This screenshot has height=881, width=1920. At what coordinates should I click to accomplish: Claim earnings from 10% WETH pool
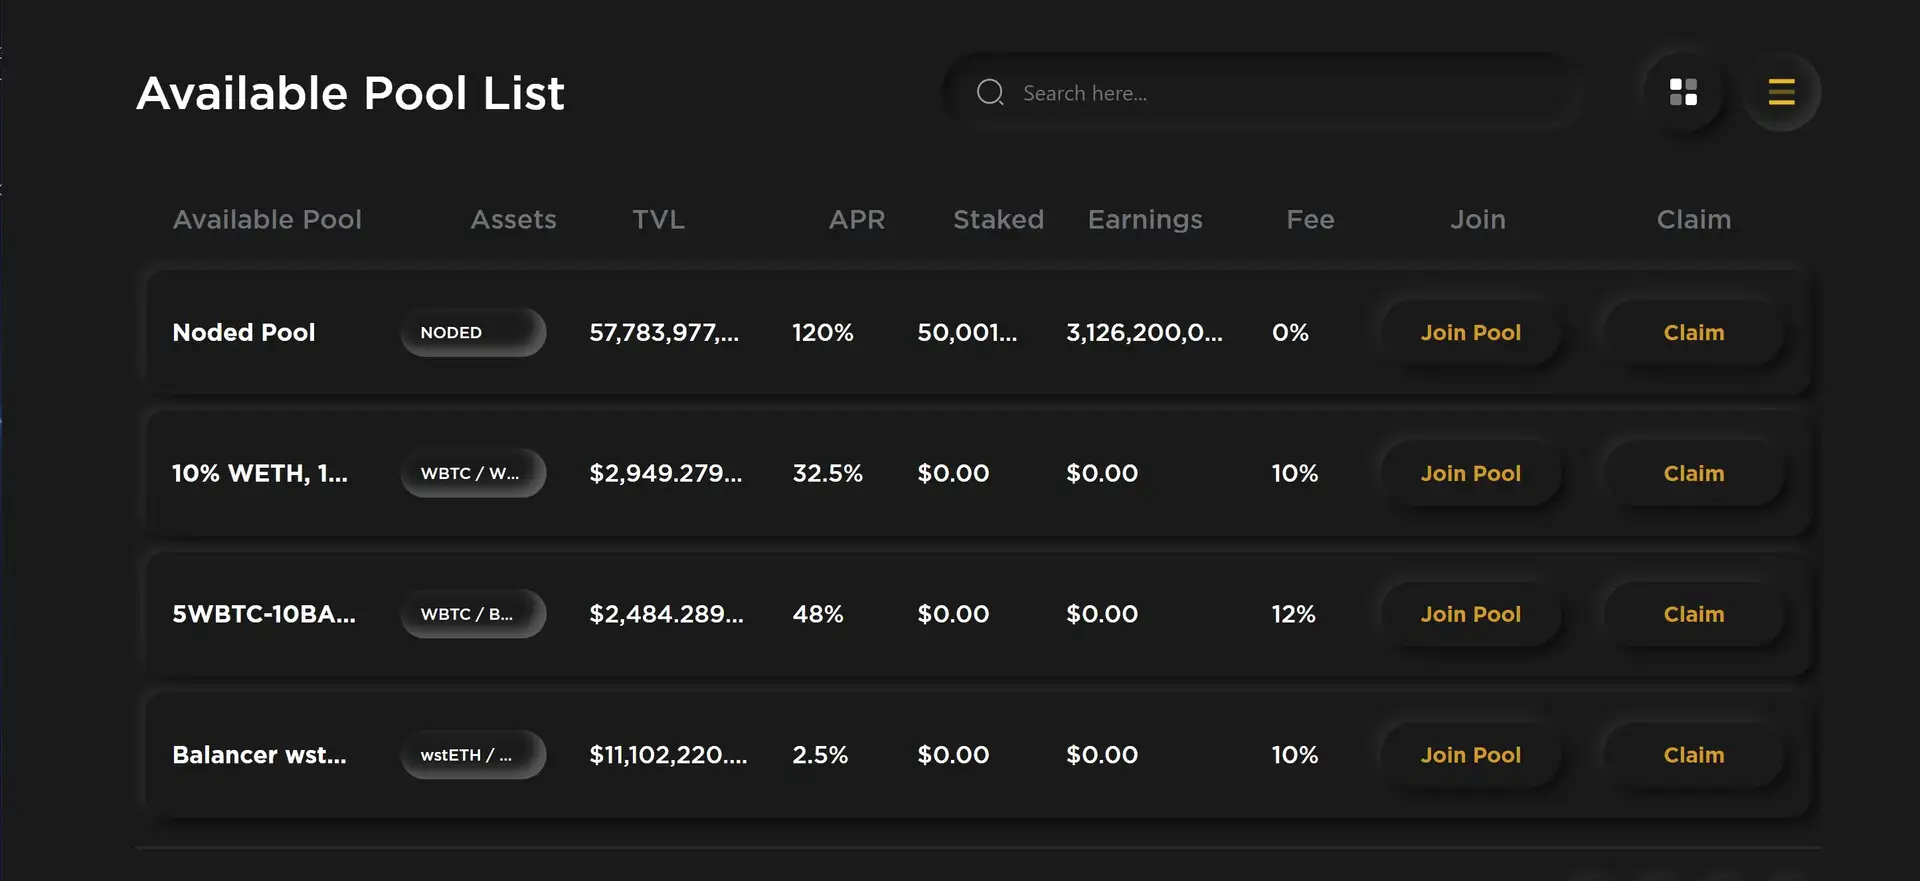tap(1693, 474)
